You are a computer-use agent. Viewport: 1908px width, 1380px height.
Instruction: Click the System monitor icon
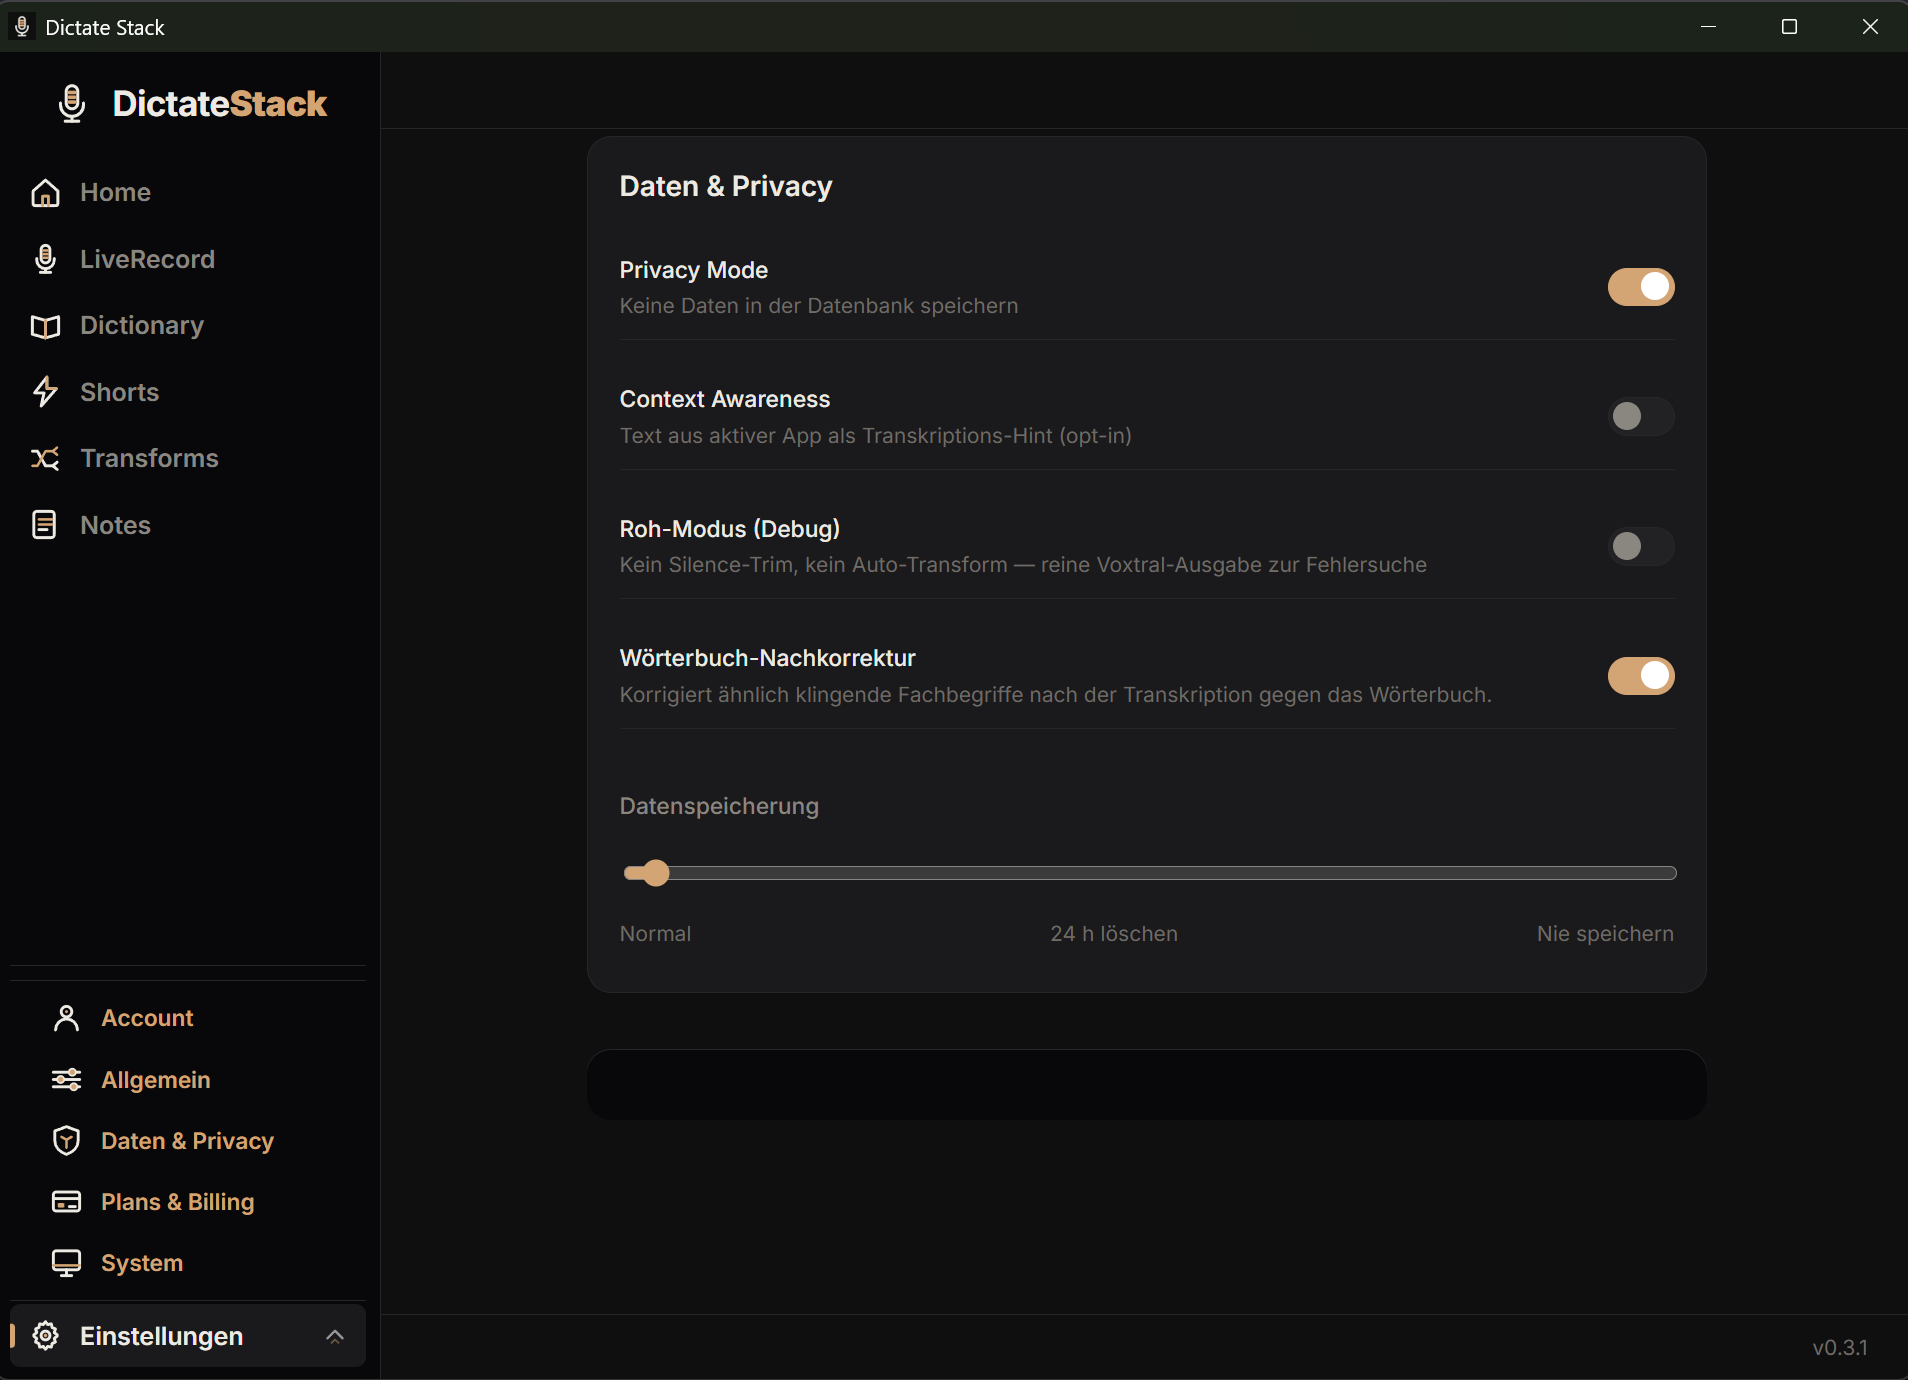pos(66,1263)
